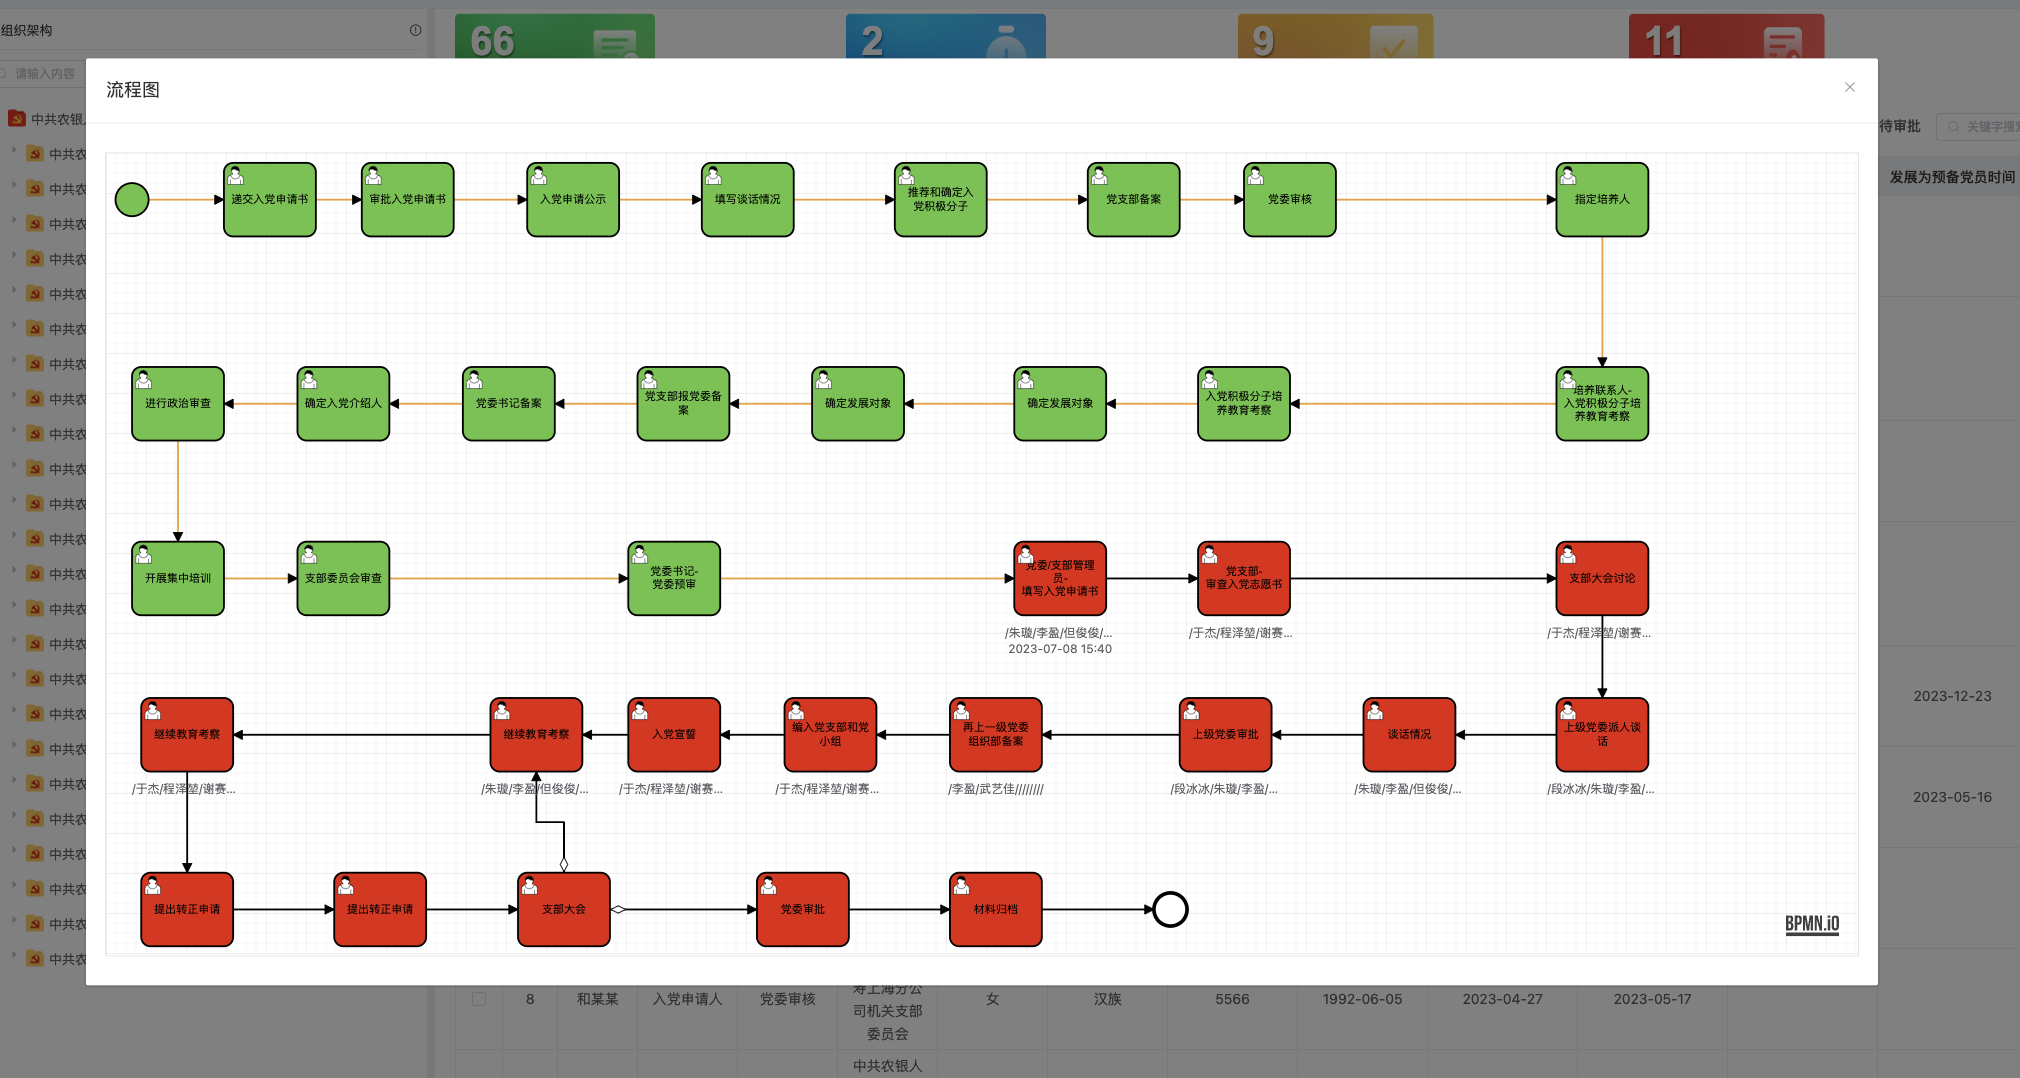Click the 上级党委审批 task node

(x=1226, y=735)
